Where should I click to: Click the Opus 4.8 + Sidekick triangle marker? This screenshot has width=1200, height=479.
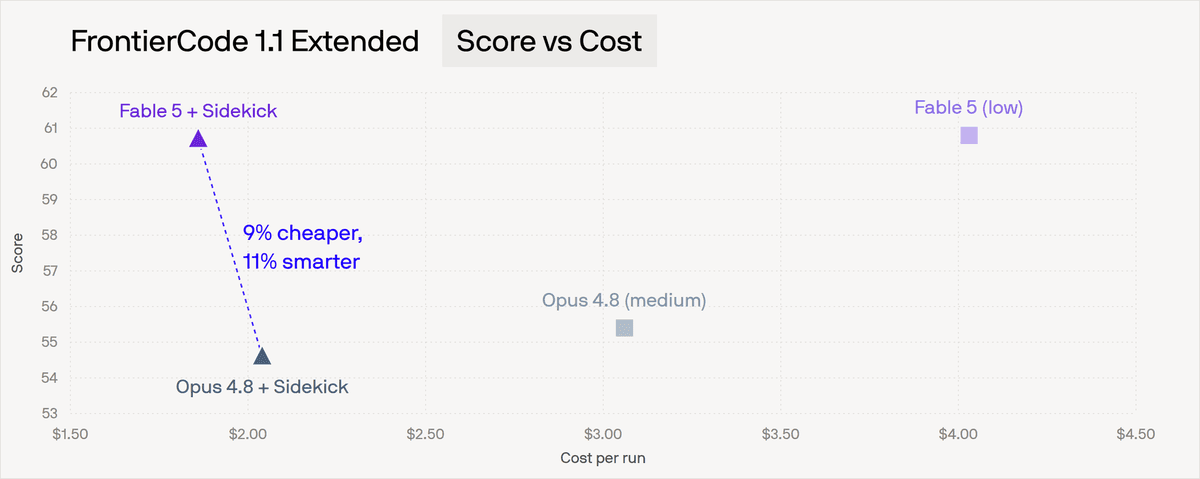pyautogui.click(x=262, y=355)
